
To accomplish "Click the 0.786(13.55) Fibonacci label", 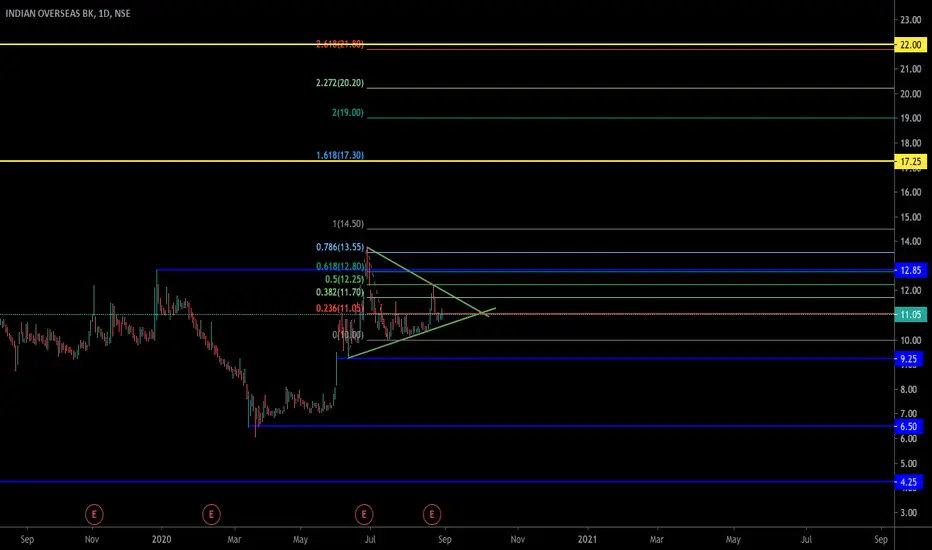I will pos(340,247).
